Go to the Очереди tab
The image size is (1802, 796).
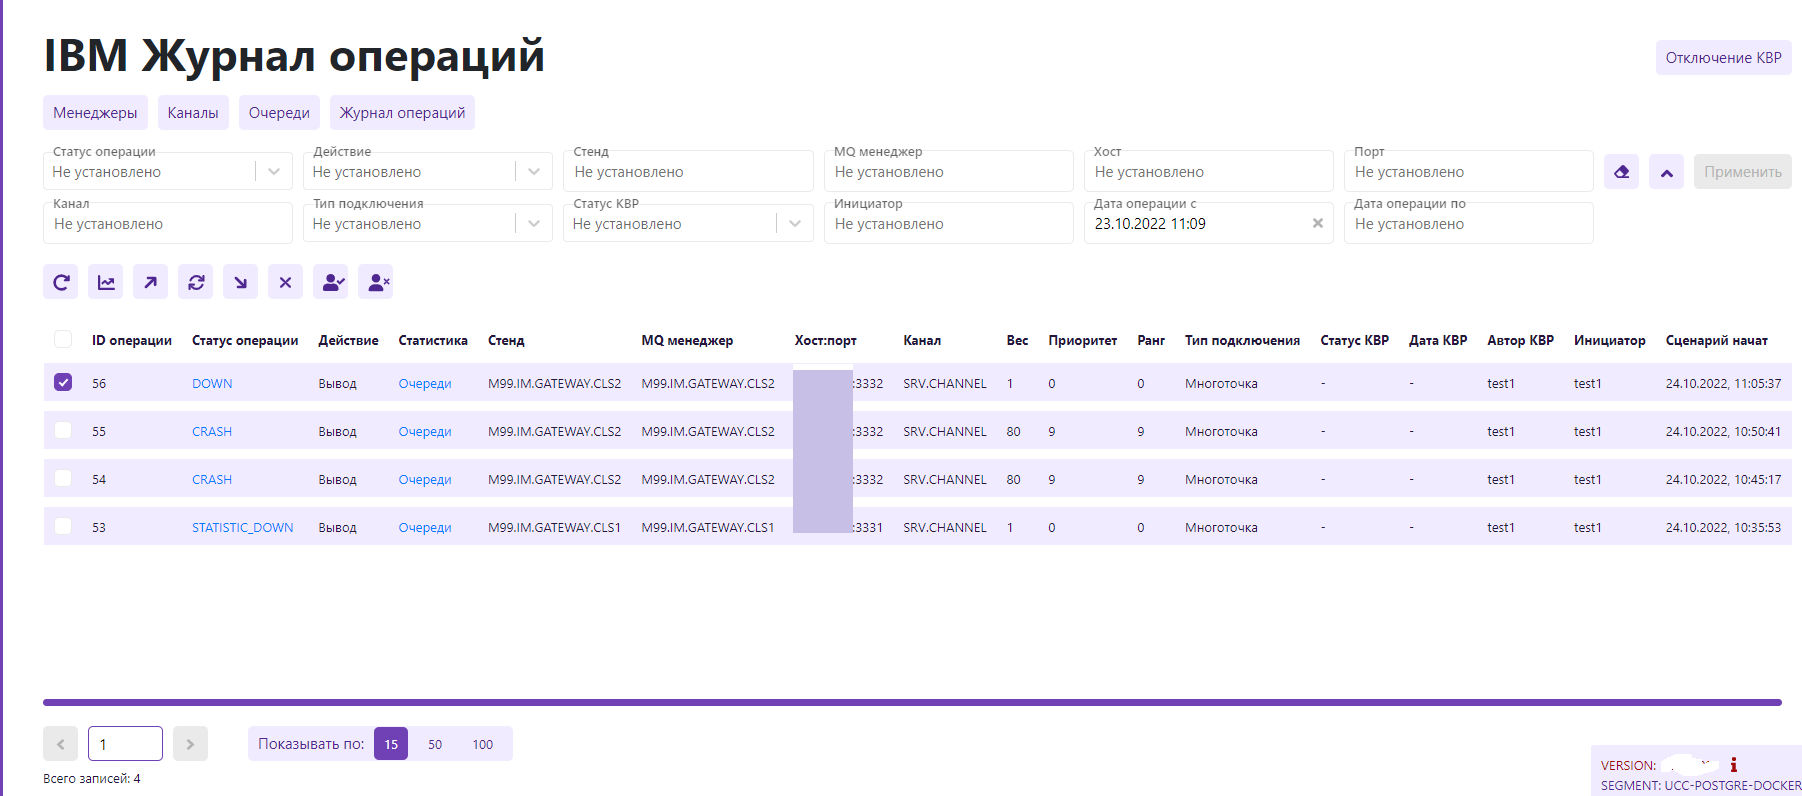[x=279, y=113]
